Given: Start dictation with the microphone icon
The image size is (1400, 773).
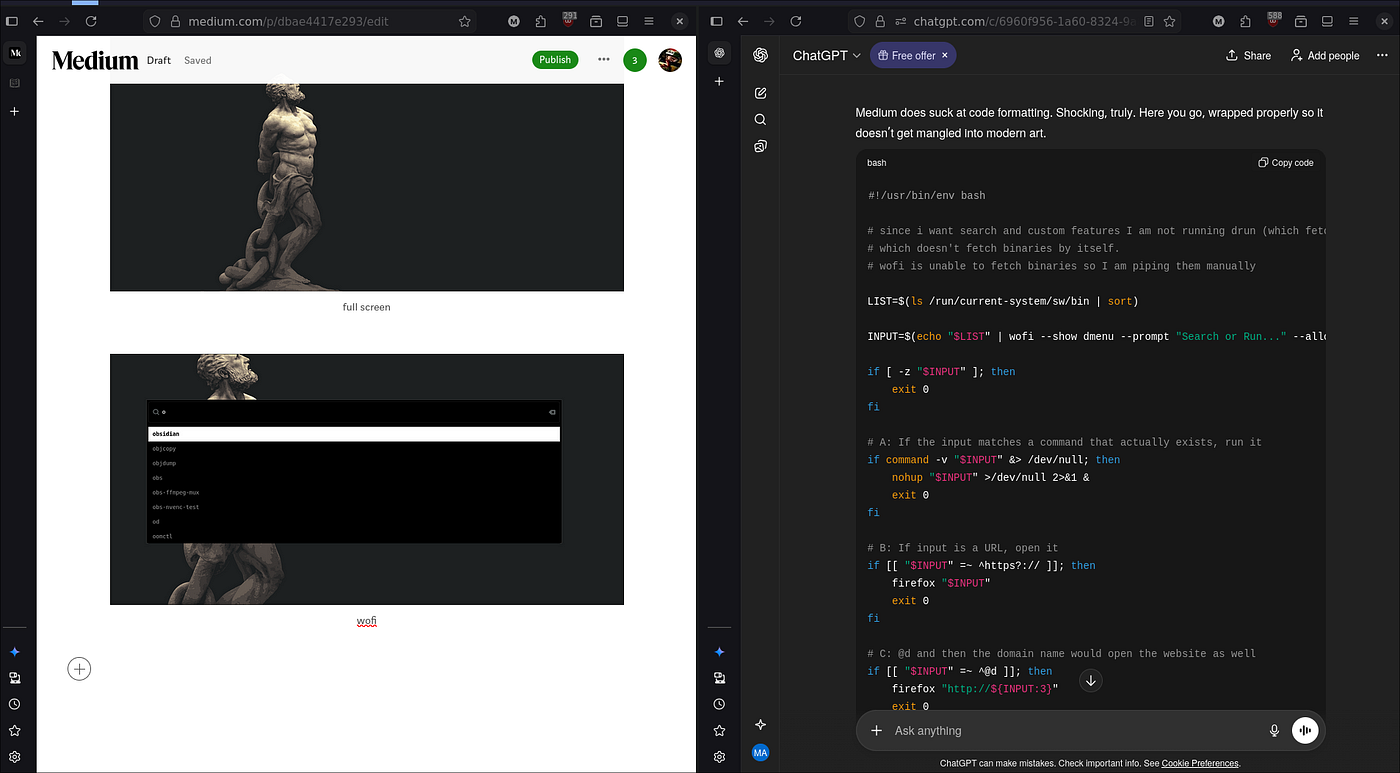Looking at the screenshot, I should [1274, 731].
